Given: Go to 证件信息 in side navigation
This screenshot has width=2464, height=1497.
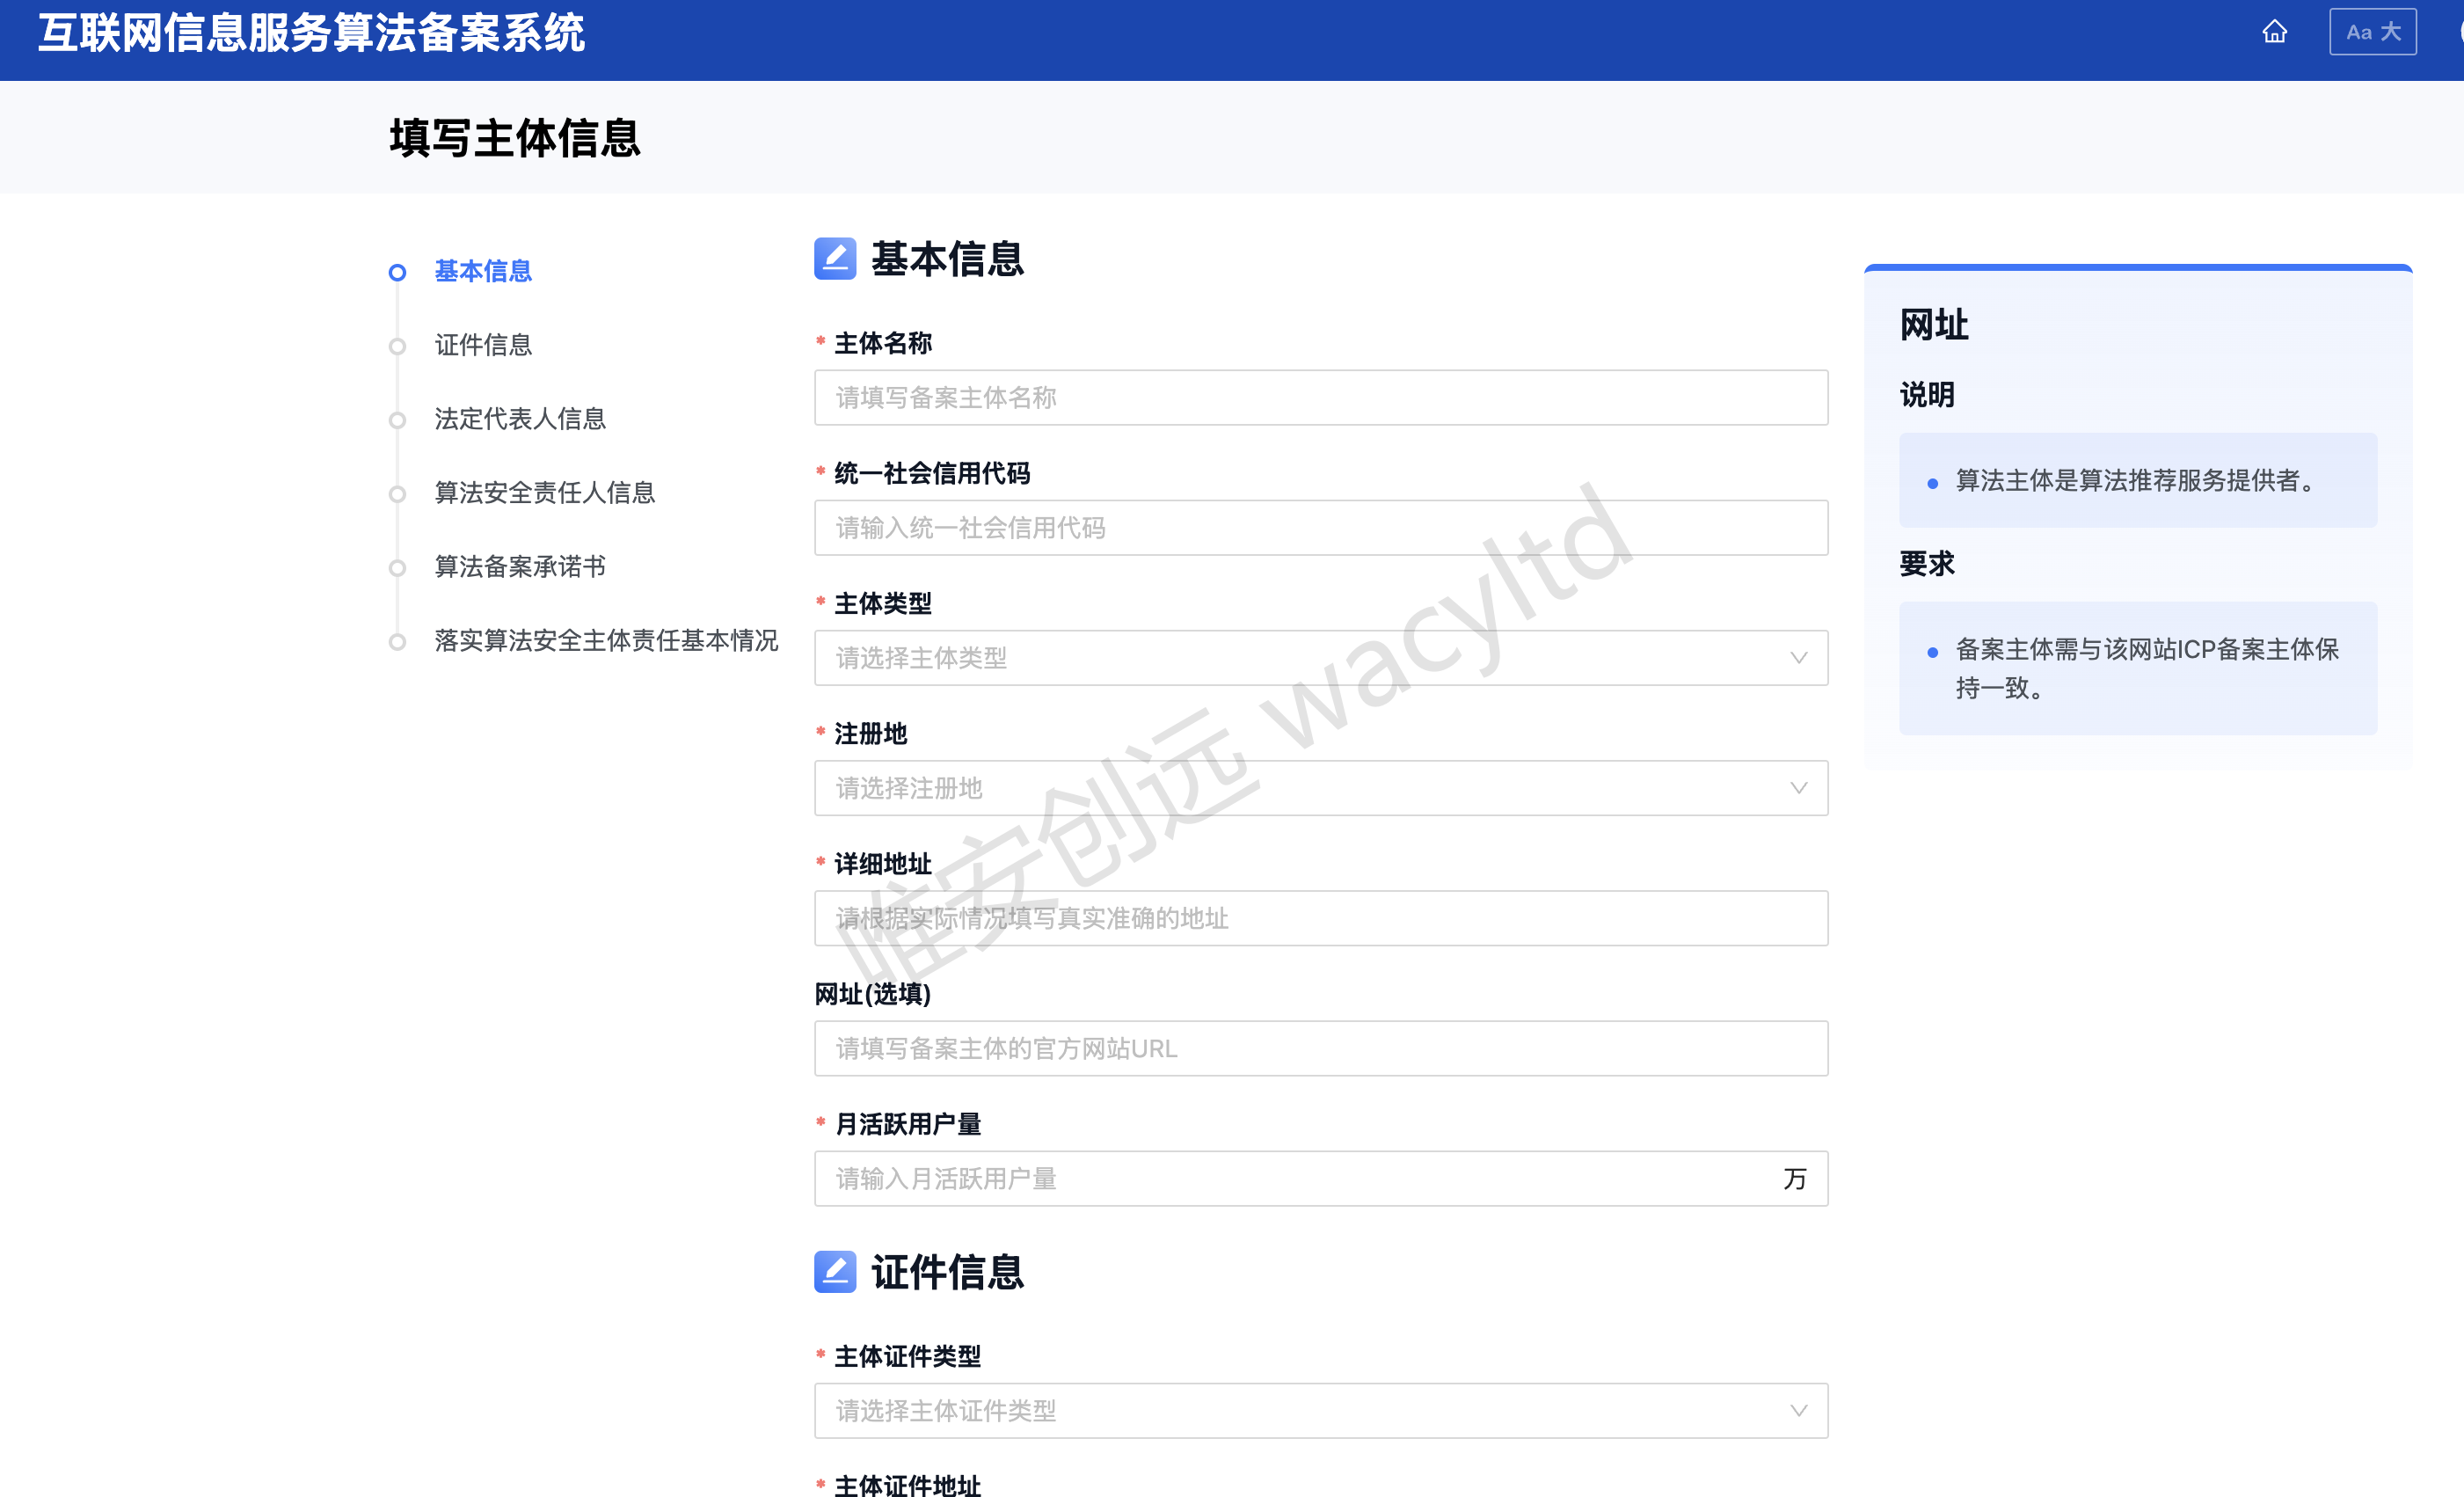Looking at the screenshot, I should 483,345.
